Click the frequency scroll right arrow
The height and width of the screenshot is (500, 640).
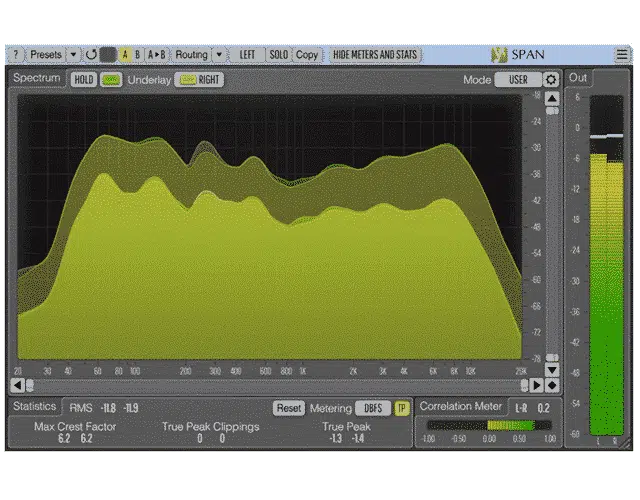pos(537,385)
